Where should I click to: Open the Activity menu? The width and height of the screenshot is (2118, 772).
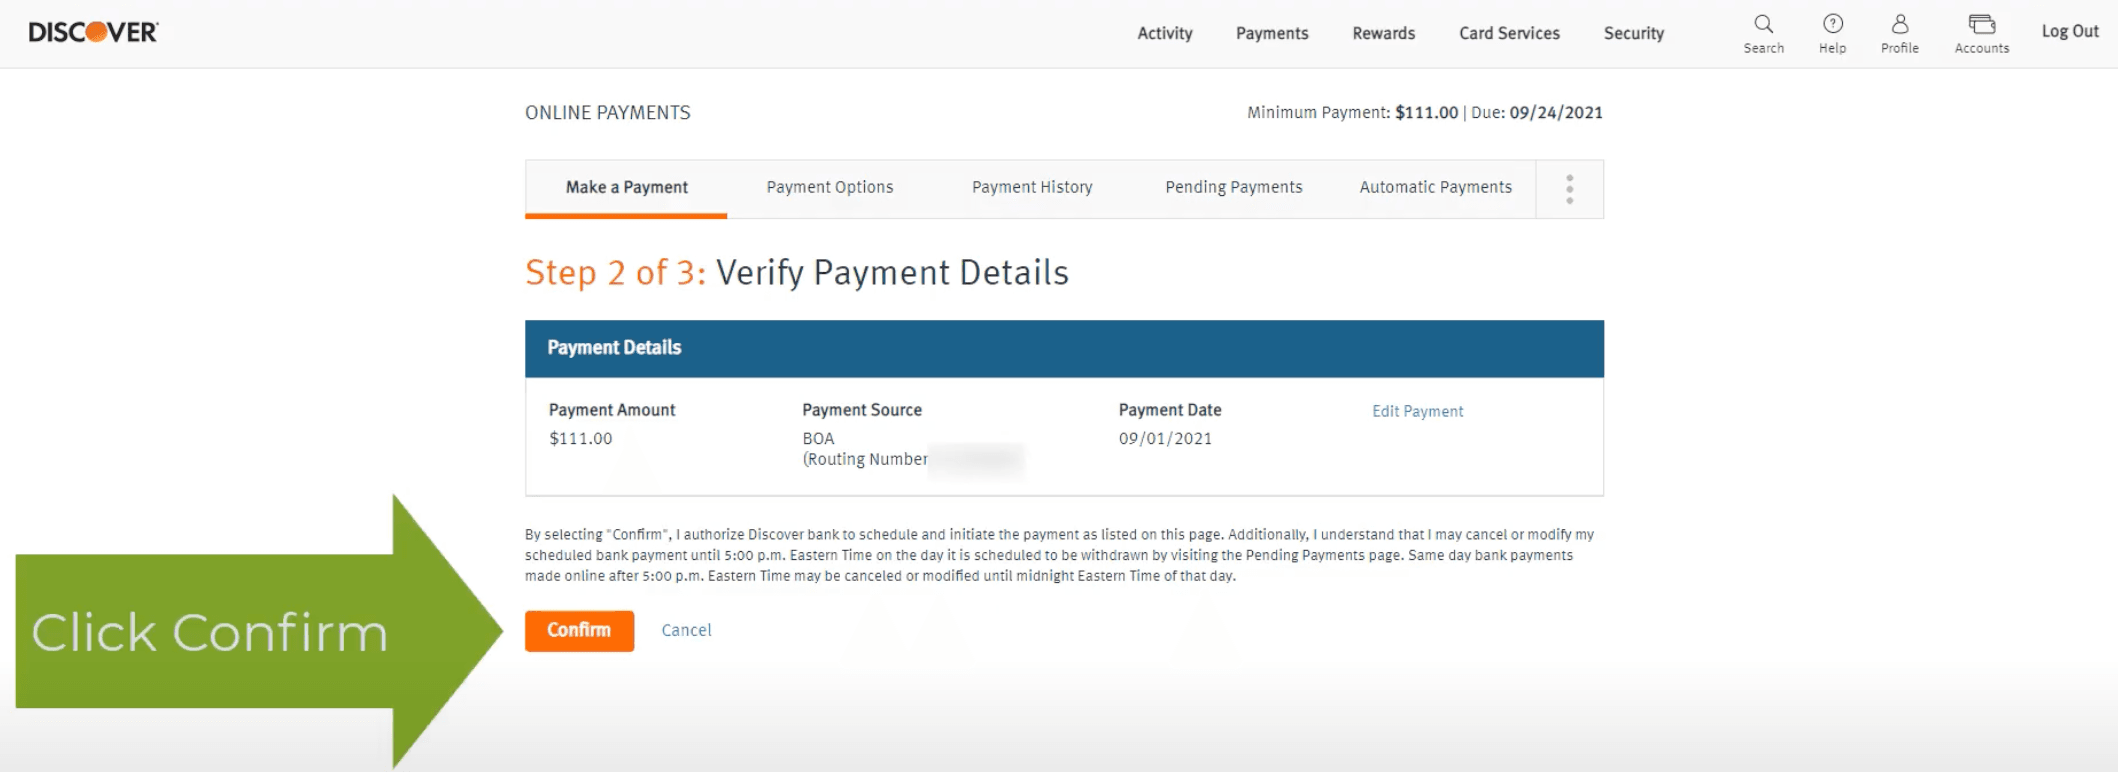pyautogui.click(x=1164, y=33)
